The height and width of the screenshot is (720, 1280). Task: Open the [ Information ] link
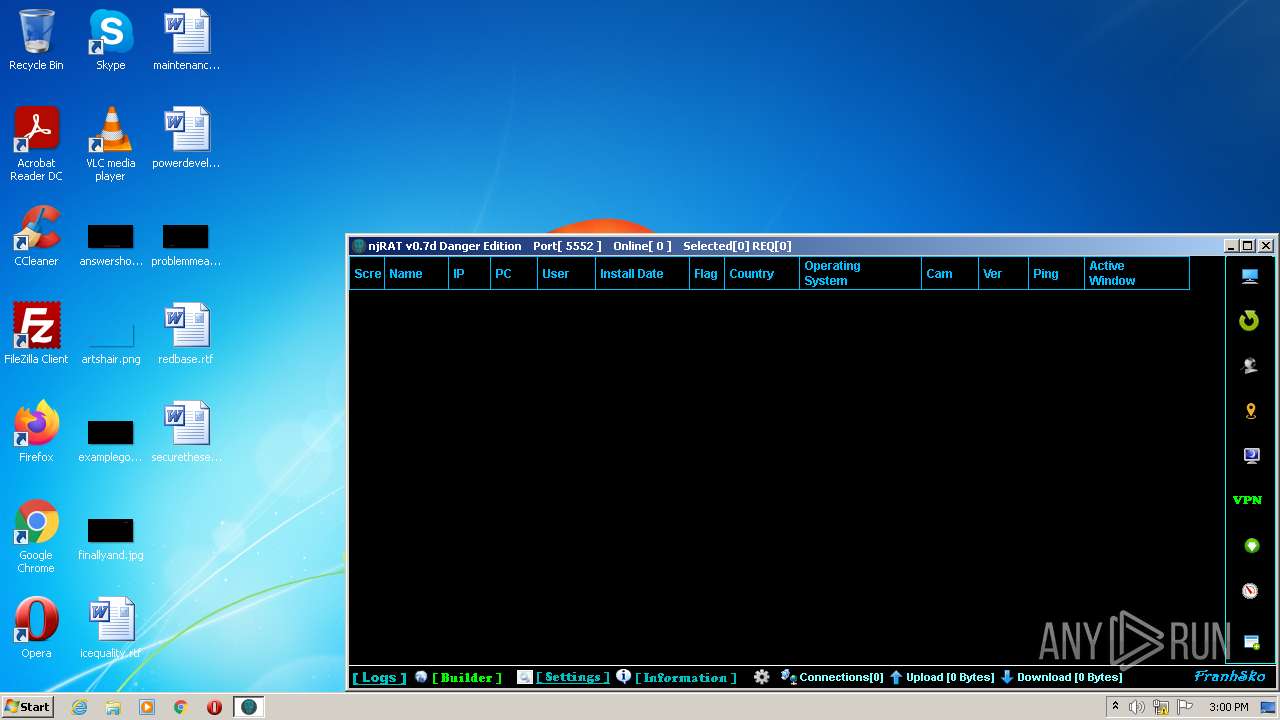(685, 678)
